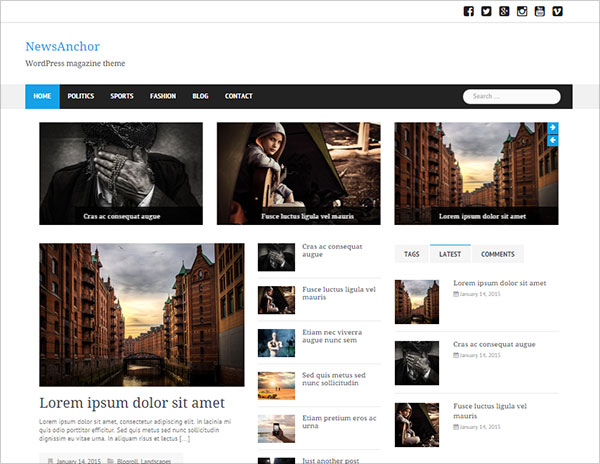This screenshot has width=600, height=464.
Task: Click the NewsAnchor site title
Action: (62, 46)
